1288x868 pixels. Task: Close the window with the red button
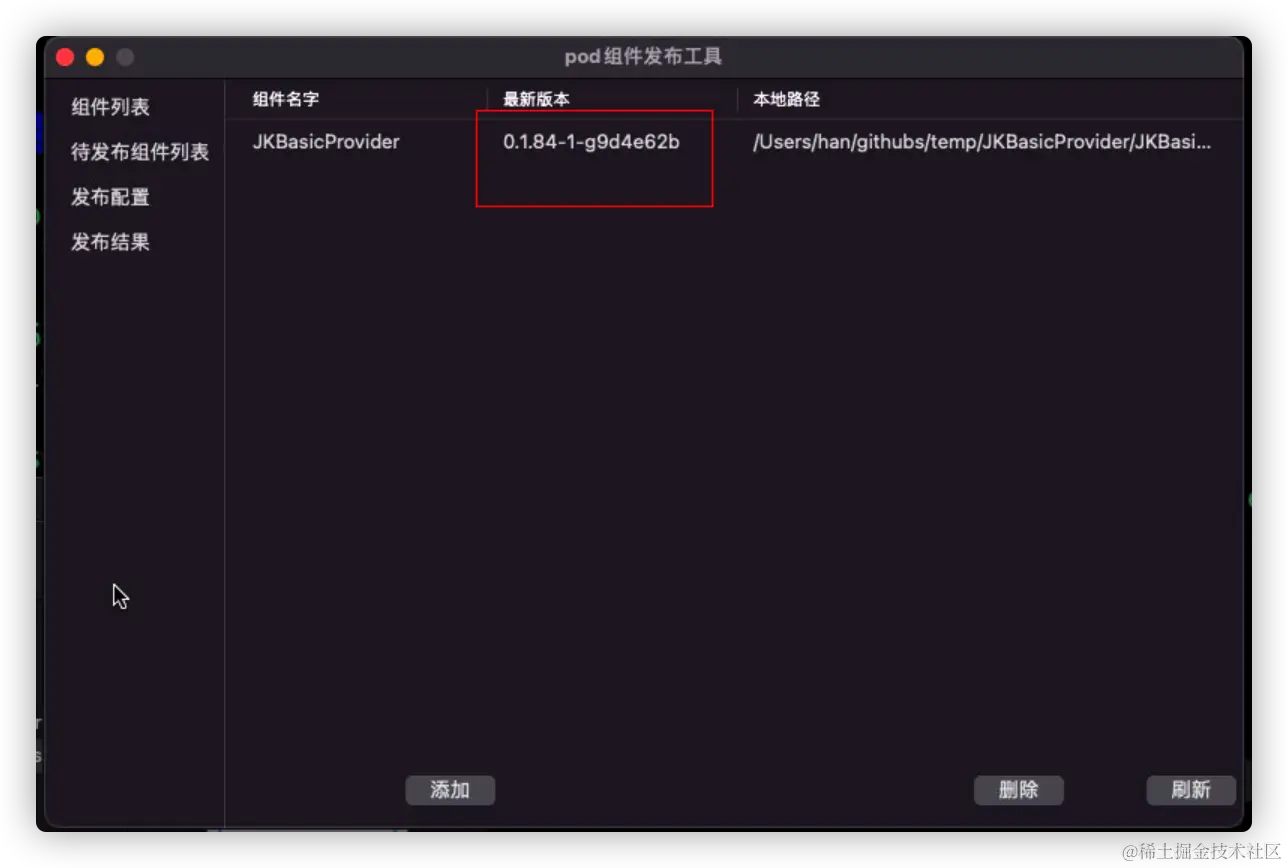pos(66,57)
